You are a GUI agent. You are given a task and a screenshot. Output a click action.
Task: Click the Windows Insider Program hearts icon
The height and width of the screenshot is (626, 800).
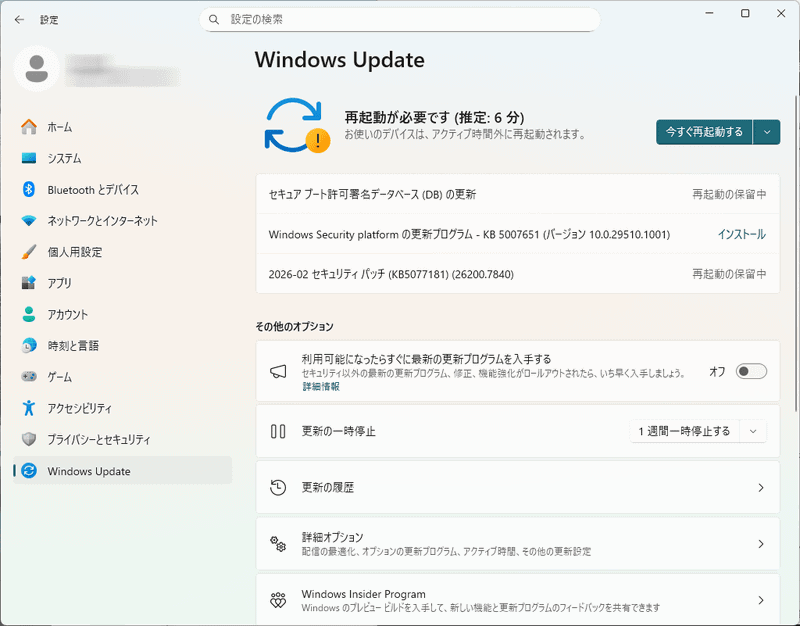coord(278,600)
